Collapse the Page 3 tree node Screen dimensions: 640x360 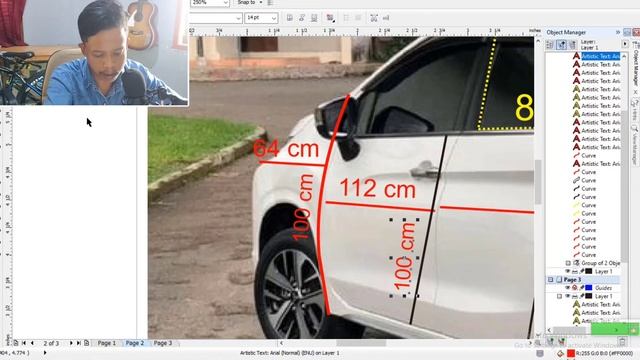point(551,280)
